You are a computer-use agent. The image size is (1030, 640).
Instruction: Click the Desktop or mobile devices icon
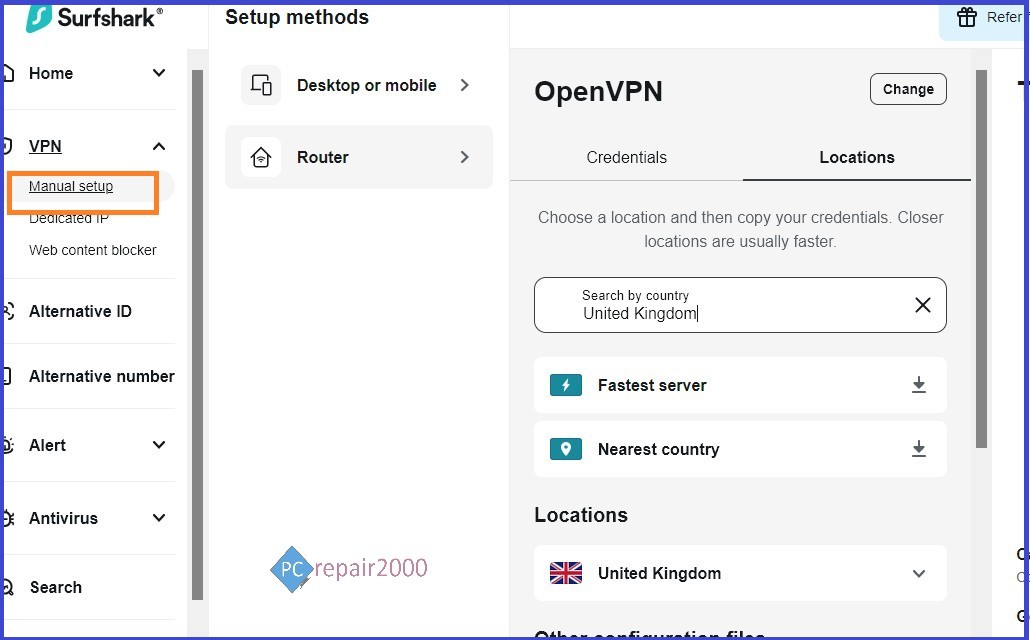[261, 85]
